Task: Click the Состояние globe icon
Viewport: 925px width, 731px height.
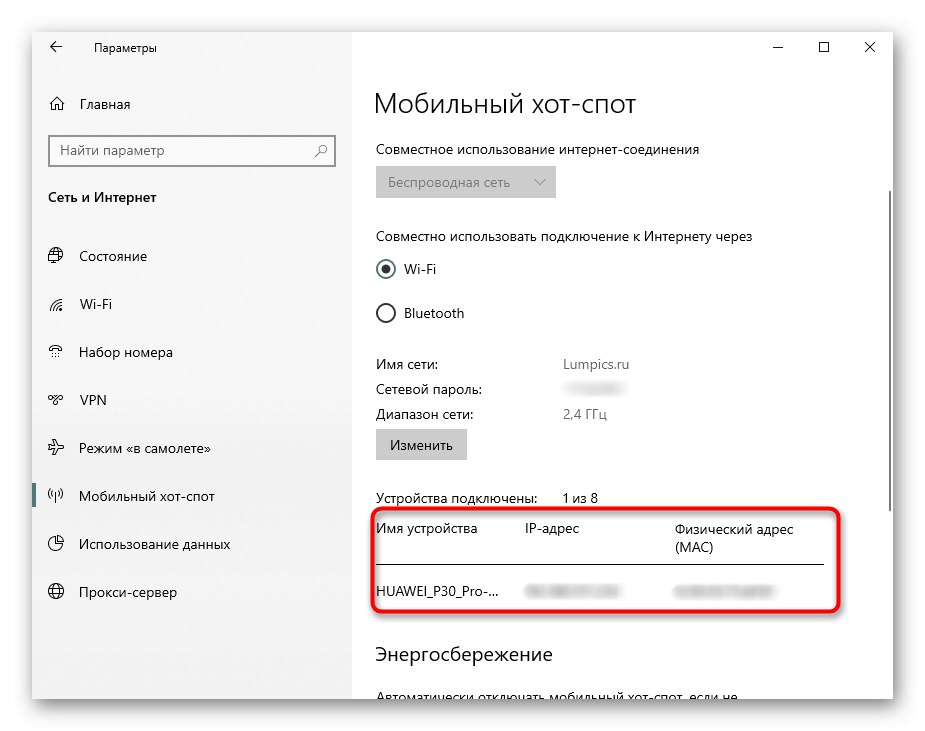Action: click(56, 256)
